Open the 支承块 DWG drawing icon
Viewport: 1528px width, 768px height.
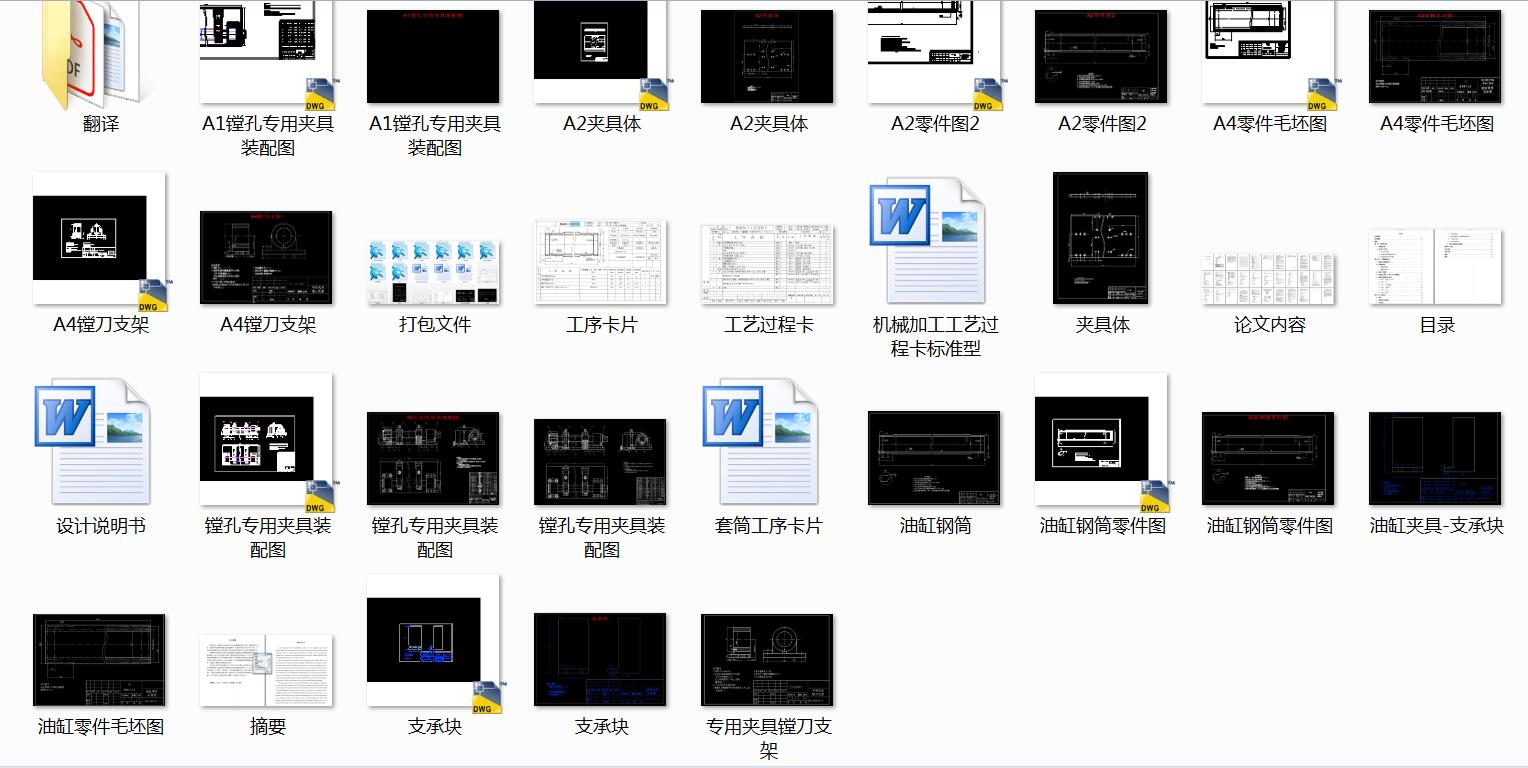pos(435,643)
